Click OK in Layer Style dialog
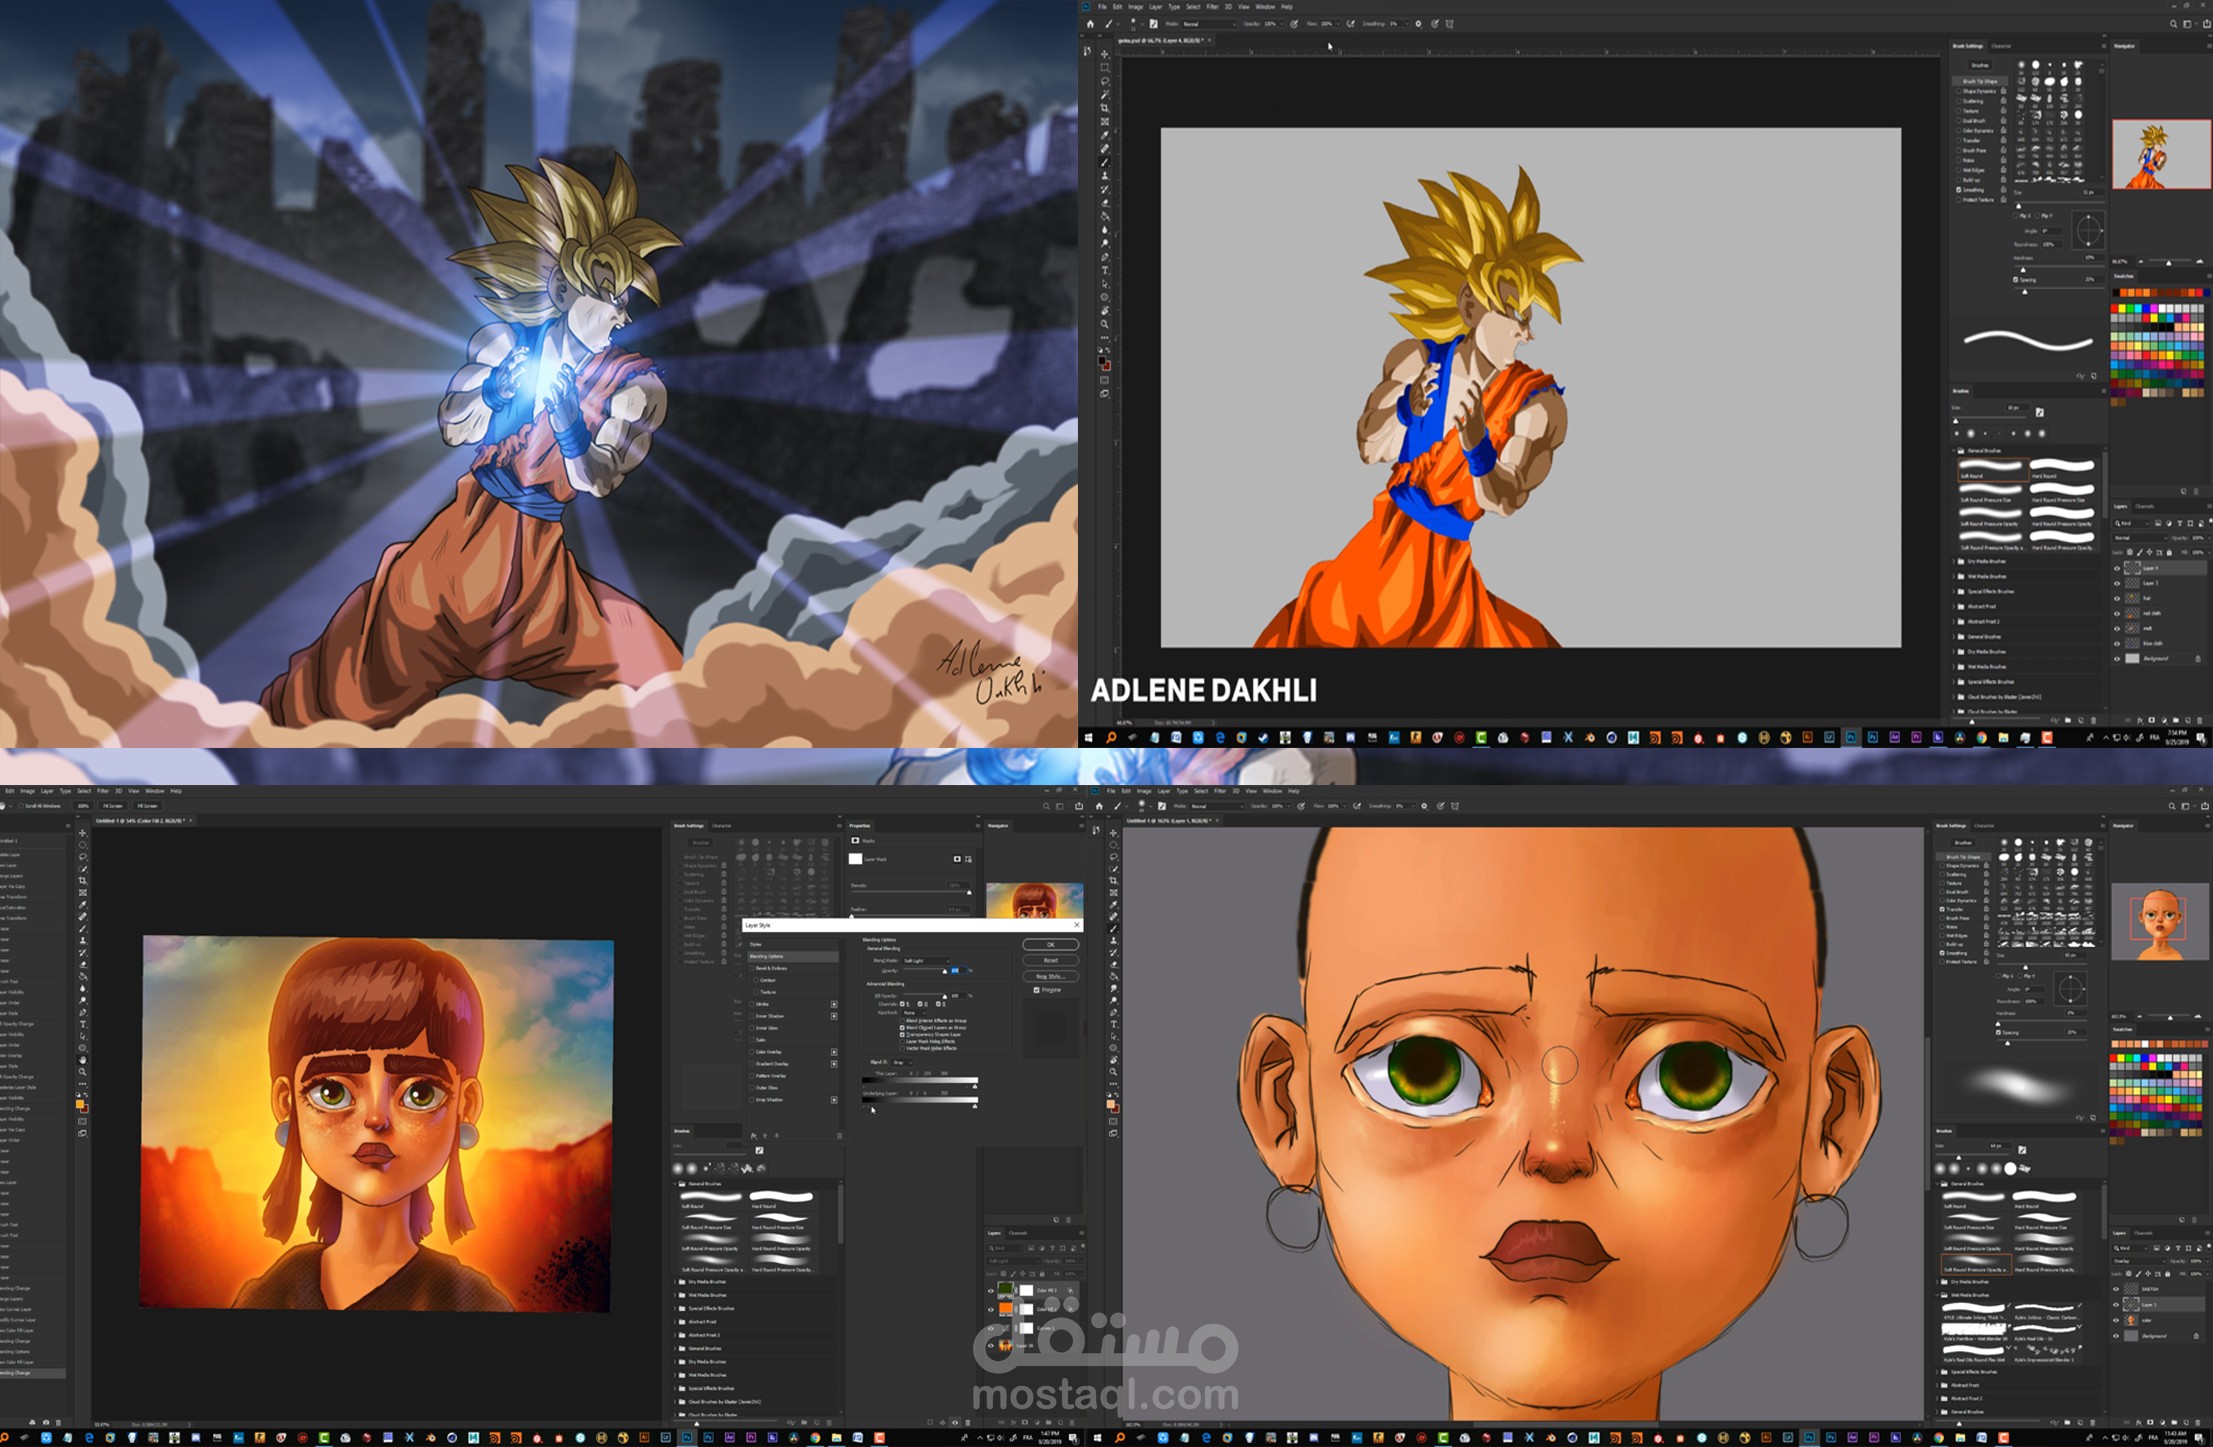 [x=1051, y=945]
